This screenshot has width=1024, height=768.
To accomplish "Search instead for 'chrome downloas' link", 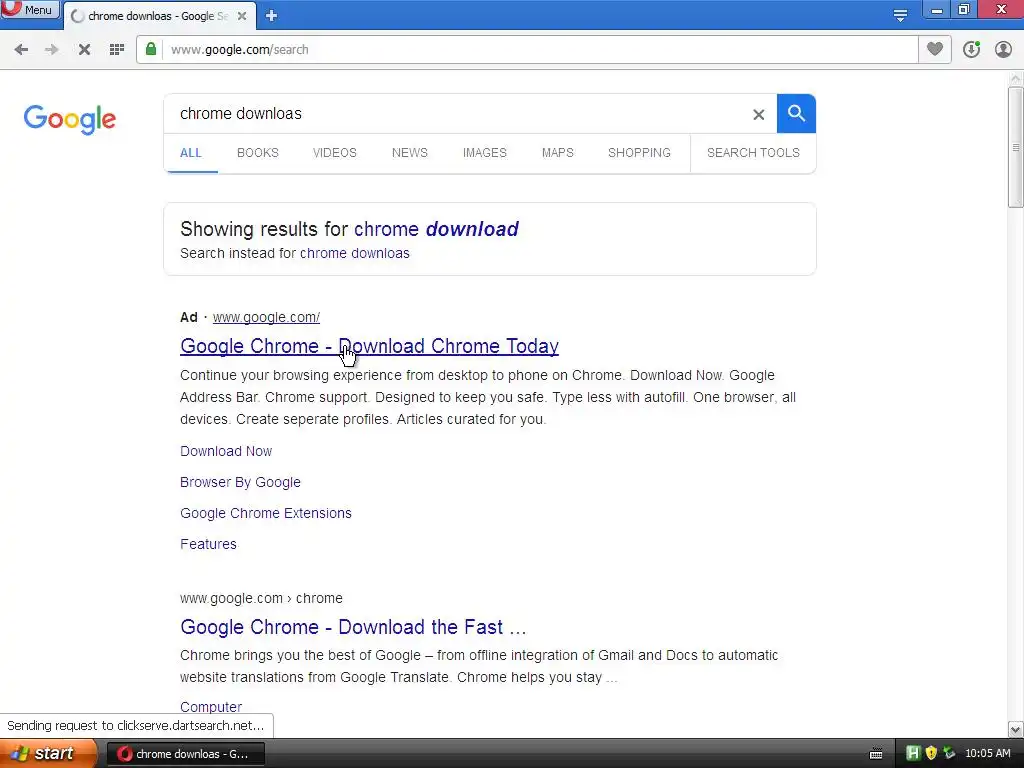I will (355, 253).
